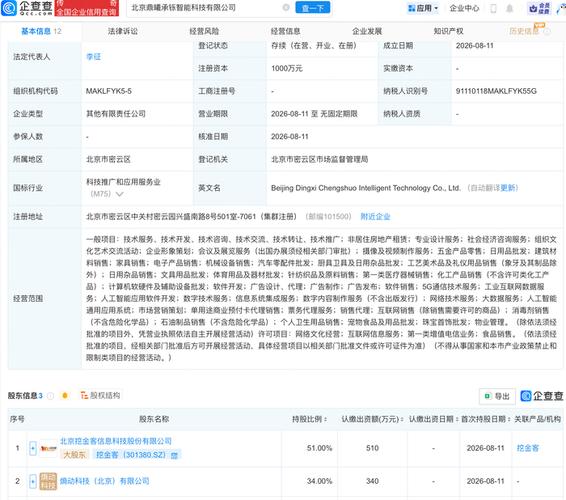
Task: Click 存续（在营、开业、在册） status value
Action: (x=314, y=45)
